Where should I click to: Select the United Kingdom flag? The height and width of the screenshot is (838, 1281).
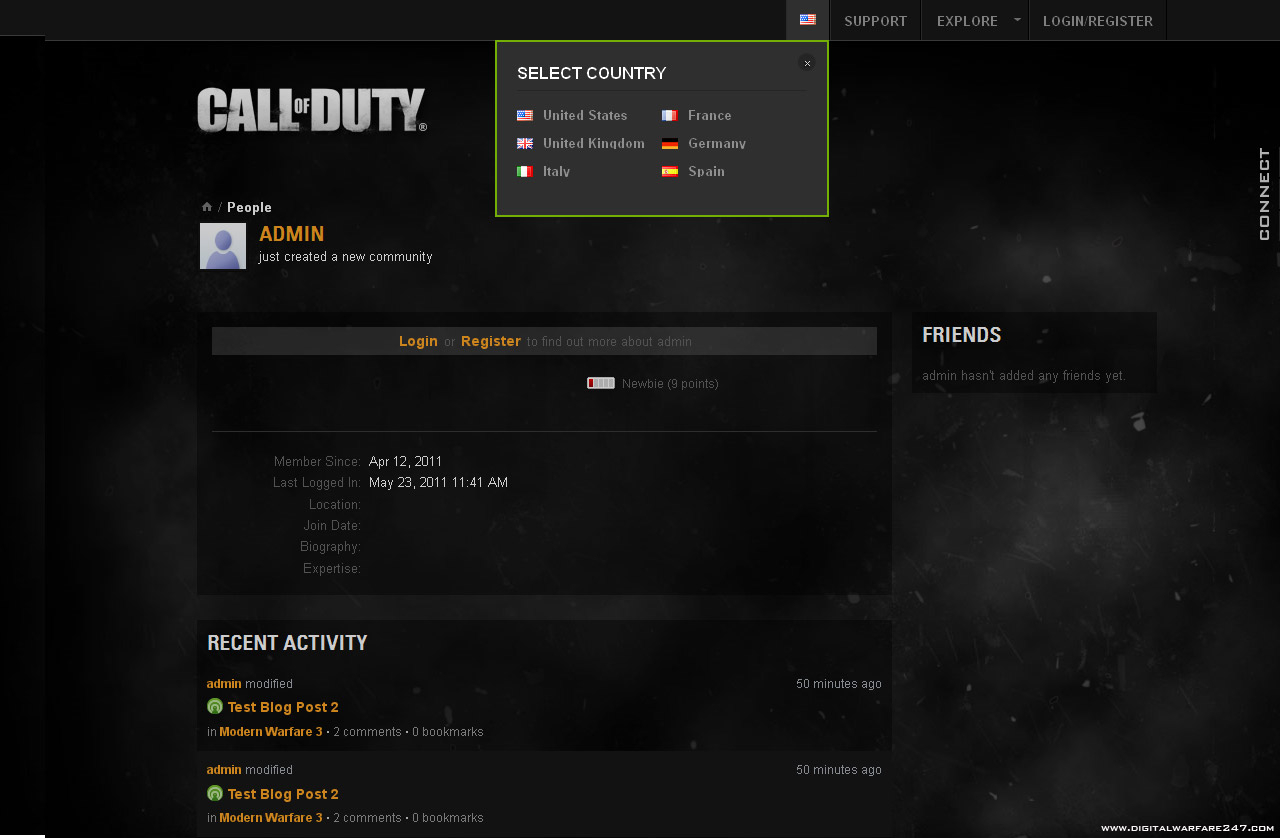click(525, 143)
